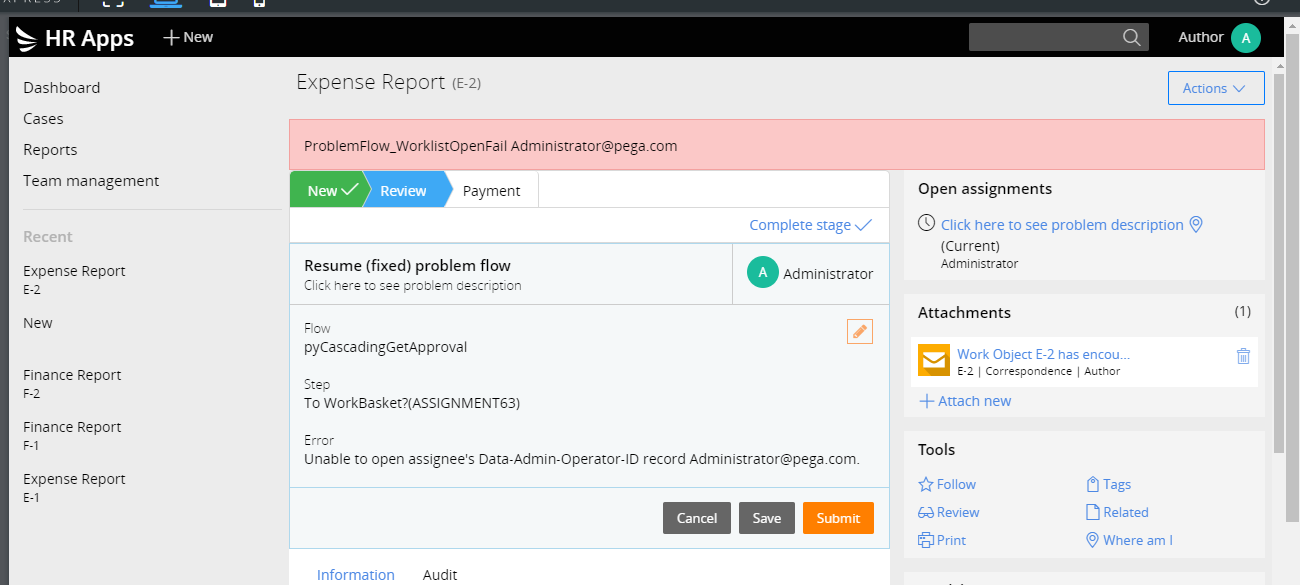Click the Complete stage link
Screen dimensions: 1300x585
(810, 225)
